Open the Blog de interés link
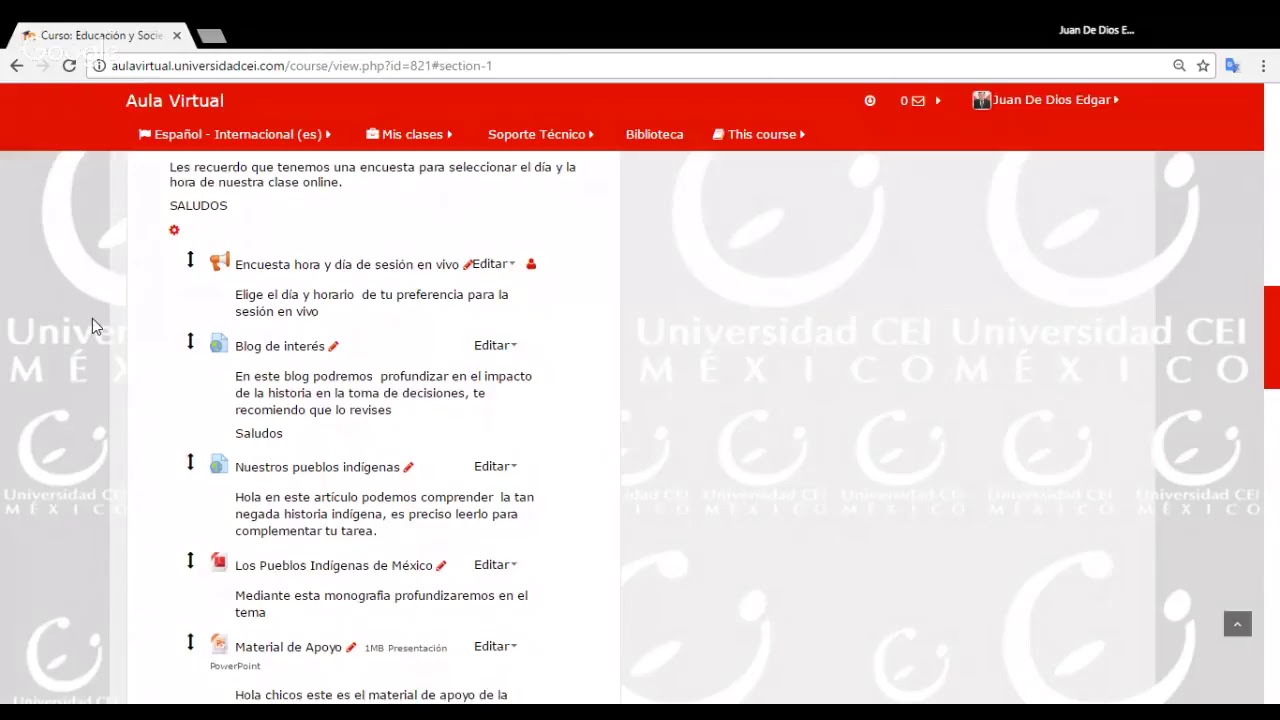The height and width of the screenshot is (720, 1280). (x=280, y=346)
